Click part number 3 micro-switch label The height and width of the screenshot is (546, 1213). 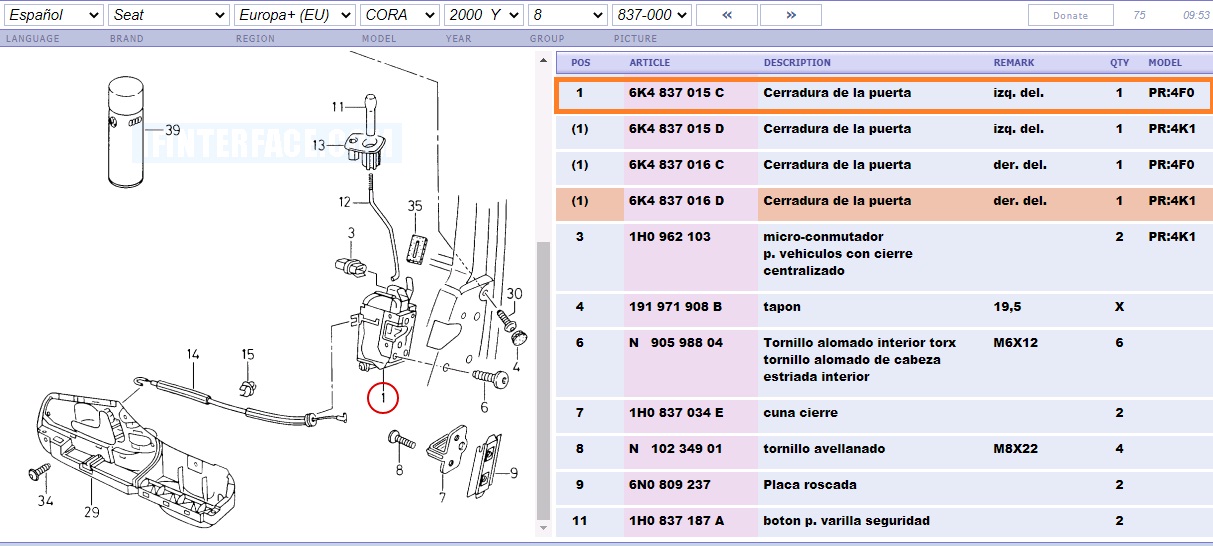click(351, 233)
